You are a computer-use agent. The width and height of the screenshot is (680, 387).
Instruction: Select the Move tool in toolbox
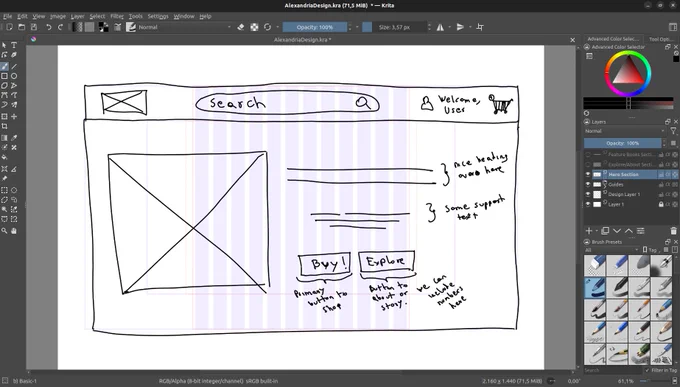pos(14,117)
